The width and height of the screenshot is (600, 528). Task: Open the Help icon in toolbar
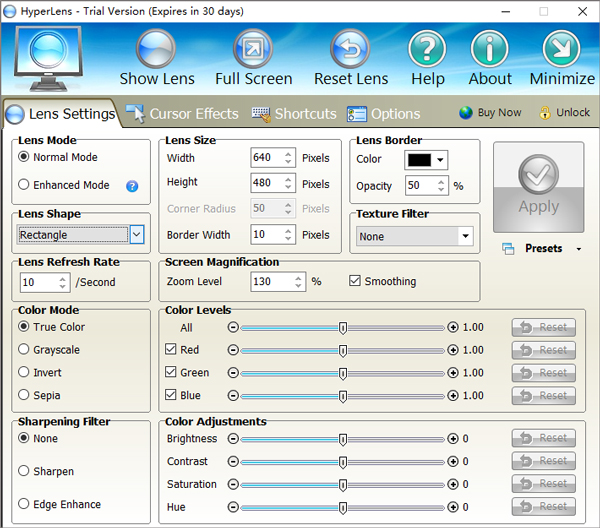pyautogui.click(x=427, y=49)
